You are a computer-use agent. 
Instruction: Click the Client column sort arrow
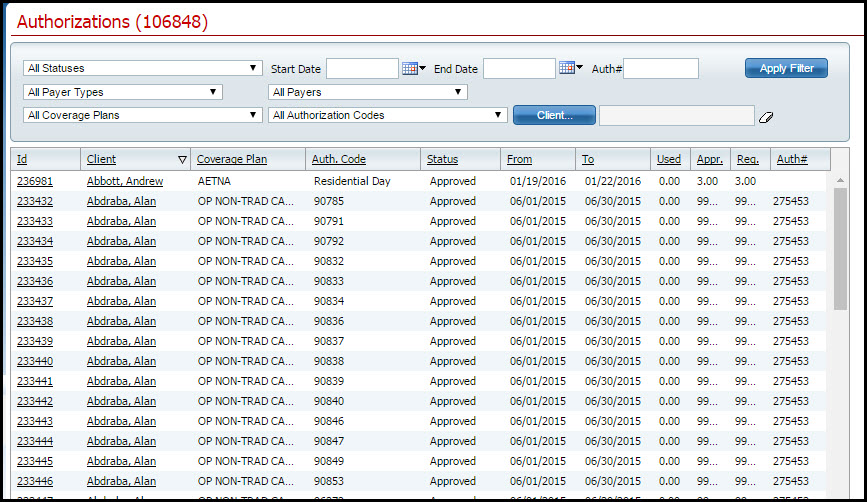coord(181,159)
